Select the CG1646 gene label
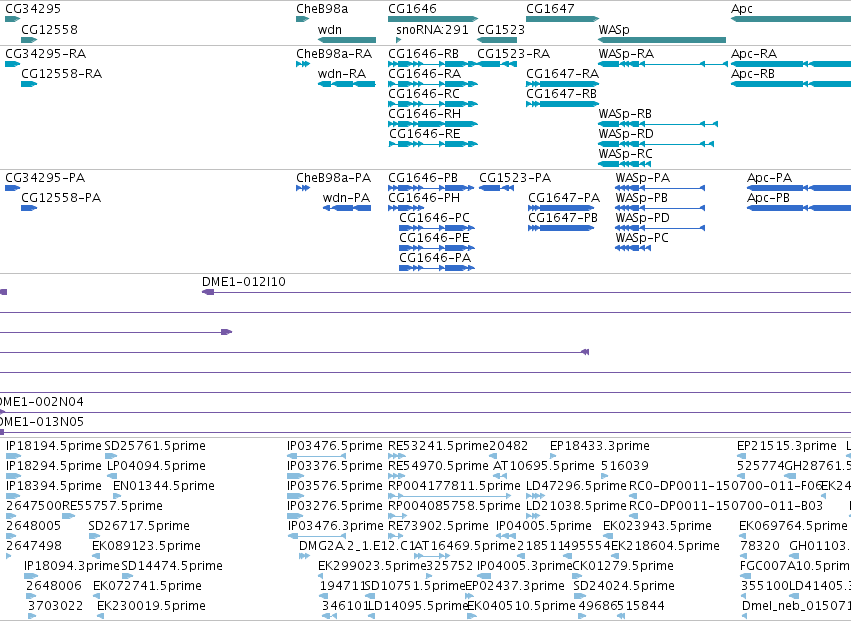The image size is (851, 621). (x=412, y=9)
